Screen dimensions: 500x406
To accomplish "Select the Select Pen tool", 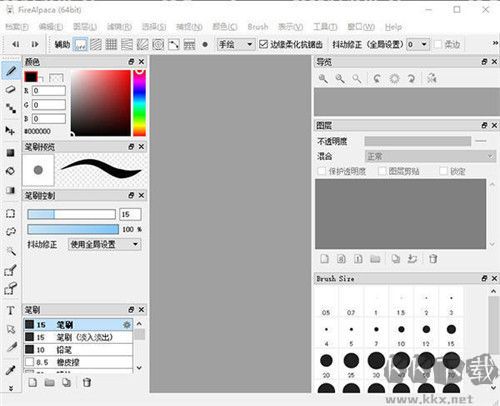I will tap(11, 270).
